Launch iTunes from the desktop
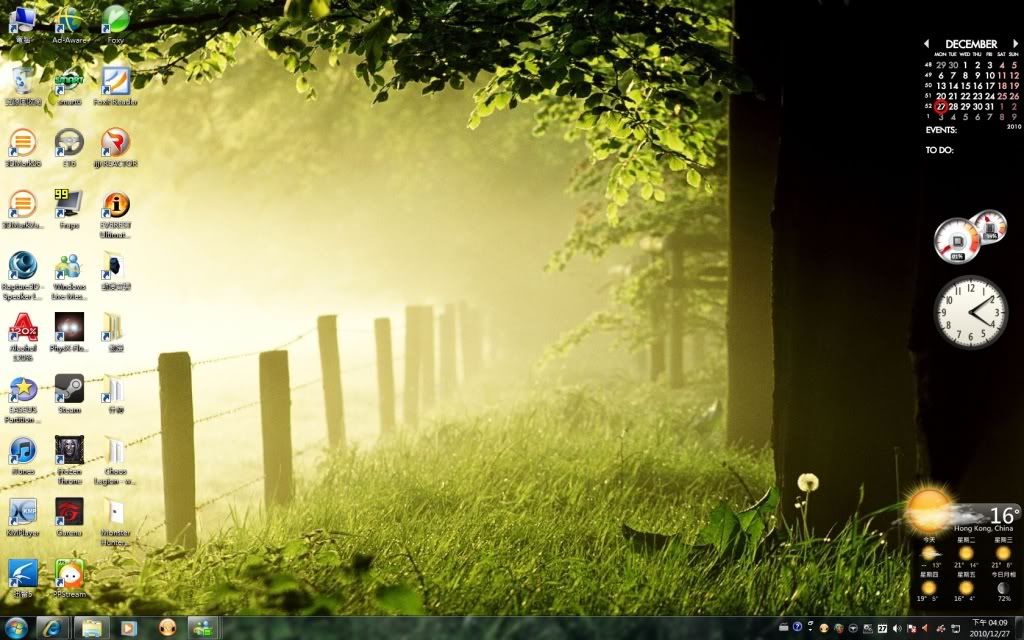The width and height of the screenshot is (1024, 640). tap(22, 450)
